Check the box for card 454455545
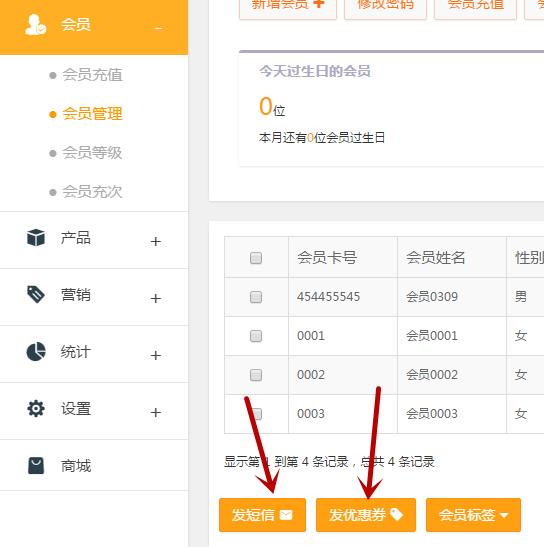Screen dimensions: 544x547 [x=256, y=297]
